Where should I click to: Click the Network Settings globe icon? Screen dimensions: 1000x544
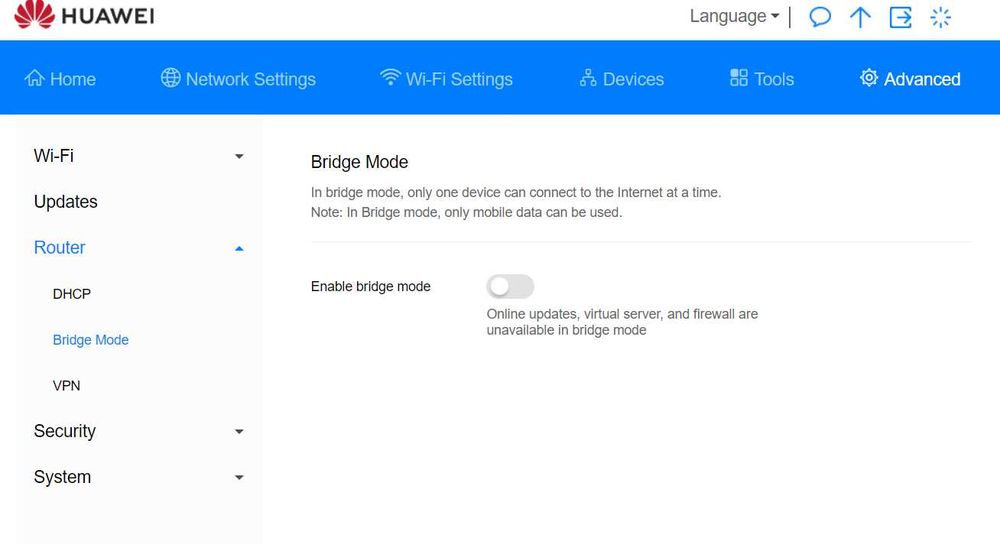171,78
